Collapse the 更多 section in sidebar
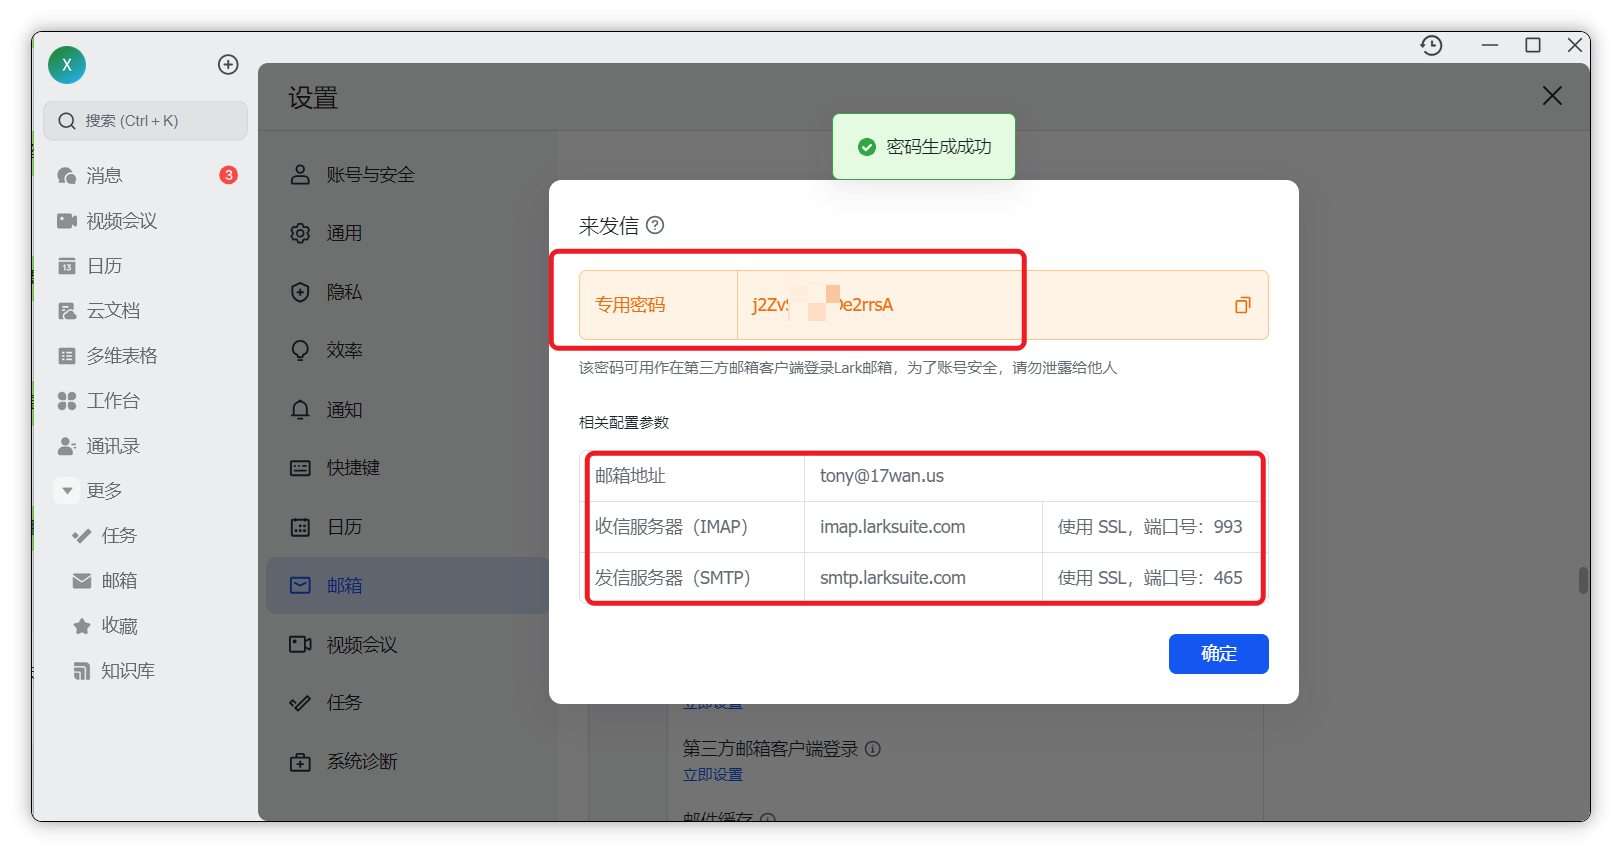Screen dimensions: 1622x853 tap(67, 490)
